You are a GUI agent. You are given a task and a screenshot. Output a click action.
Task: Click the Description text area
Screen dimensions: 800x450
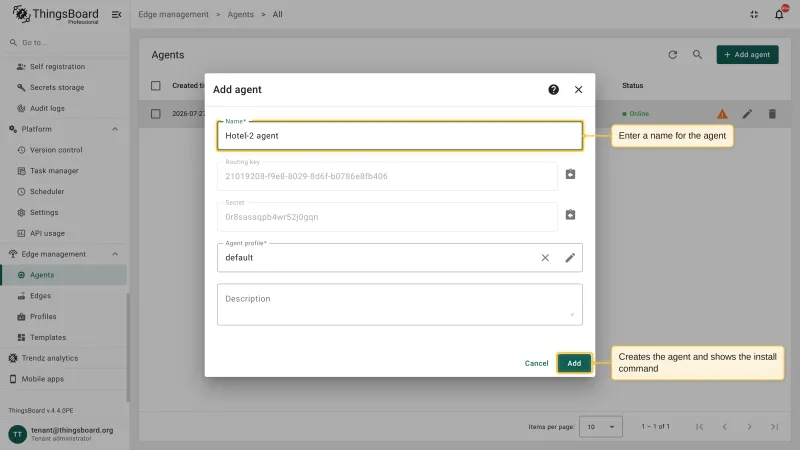(399, 305)
